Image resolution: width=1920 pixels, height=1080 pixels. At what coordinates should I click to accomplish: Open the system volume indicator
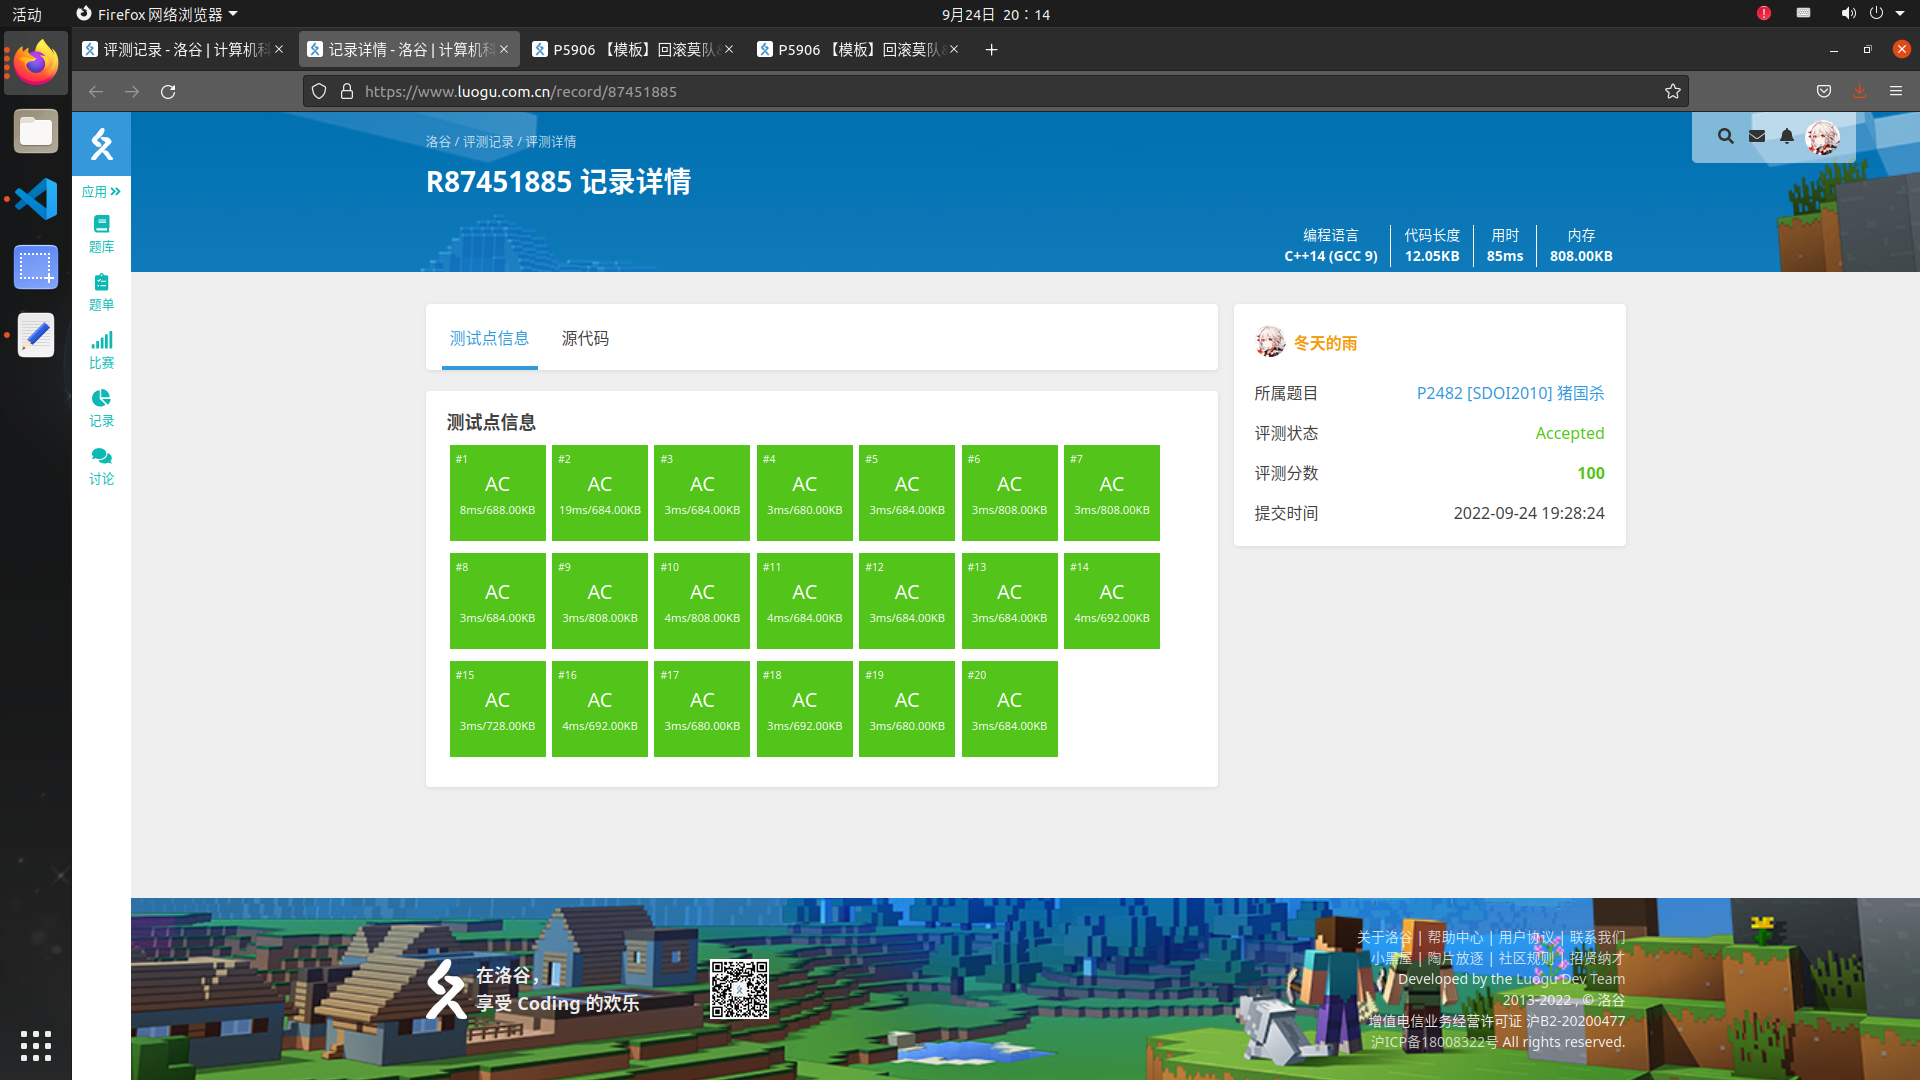[1848, 13]
